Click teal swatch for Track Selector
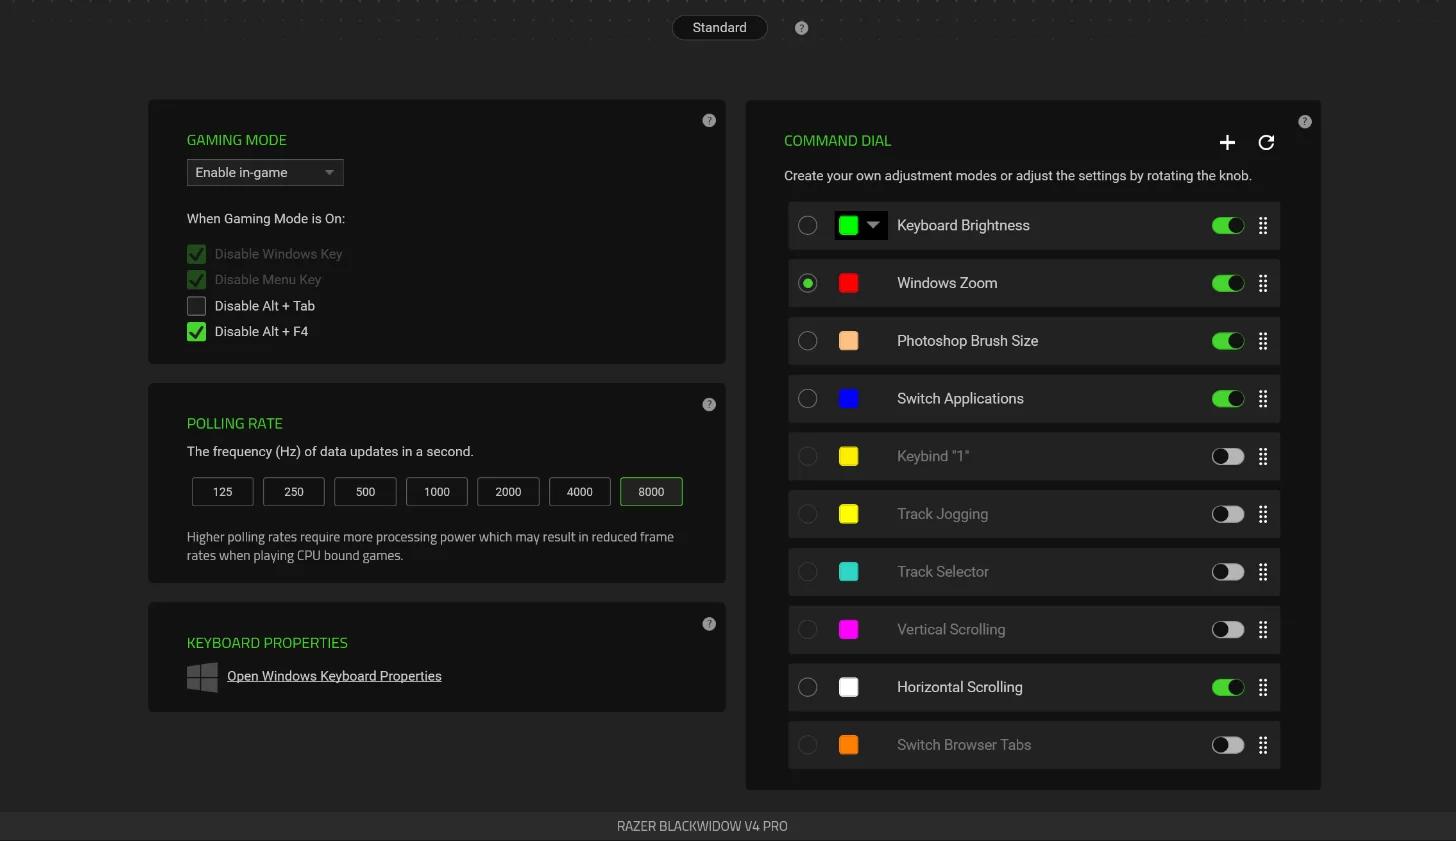Viewport: 1456px width, 841px height. tap(848, 572)
